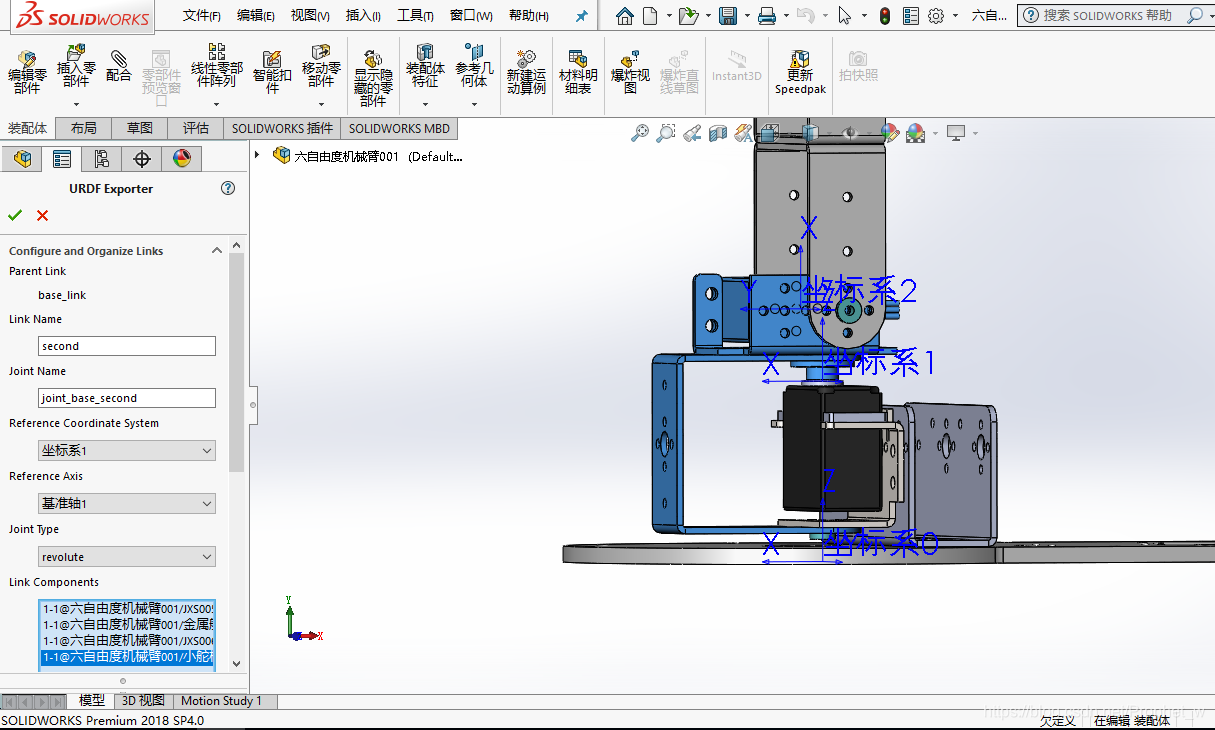Expand 六自由度机械臂001 assembly tree
The height and width of the screenshot is (730, 1215).
click(257, 155)
